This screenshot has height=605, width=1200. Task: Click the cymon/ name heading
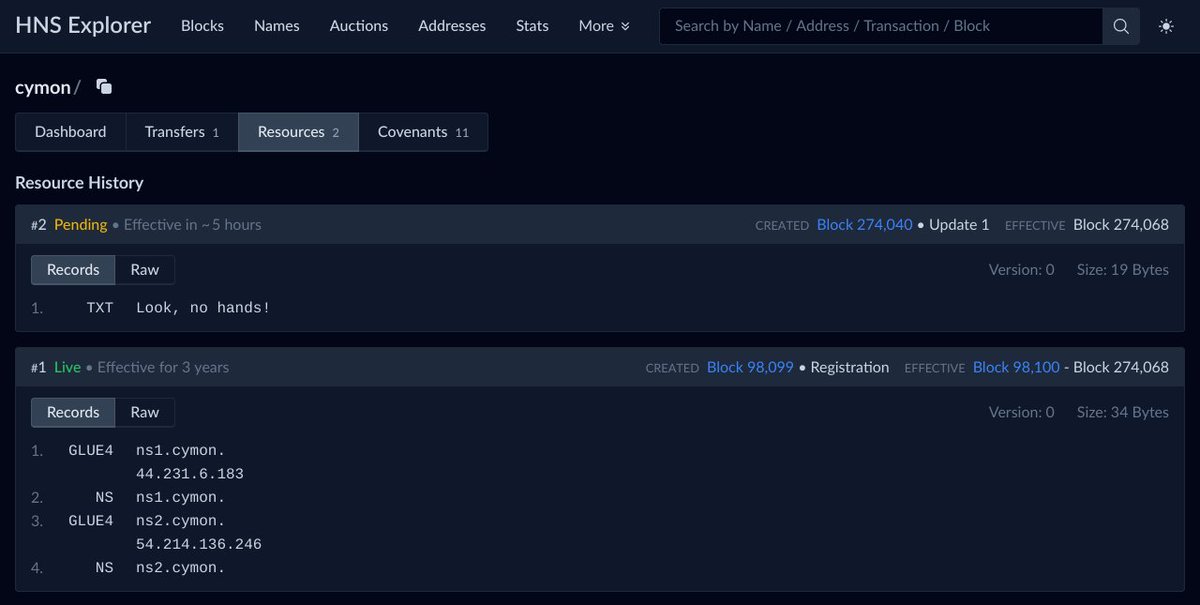tap(47, 88)
